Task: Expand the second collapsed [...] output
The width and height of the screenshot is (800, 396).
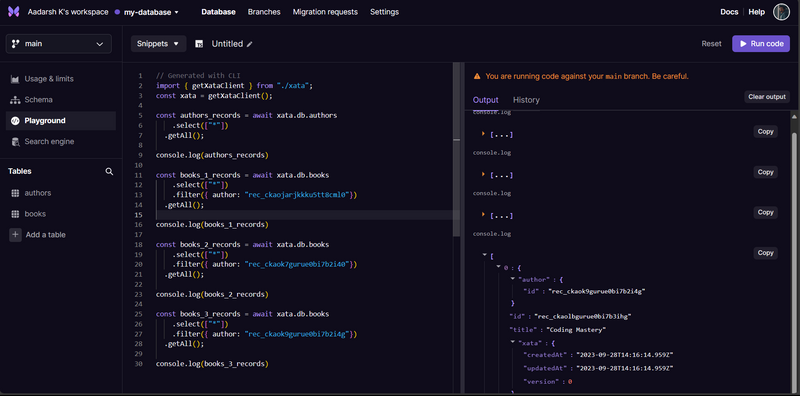Action: coord(483,175)
